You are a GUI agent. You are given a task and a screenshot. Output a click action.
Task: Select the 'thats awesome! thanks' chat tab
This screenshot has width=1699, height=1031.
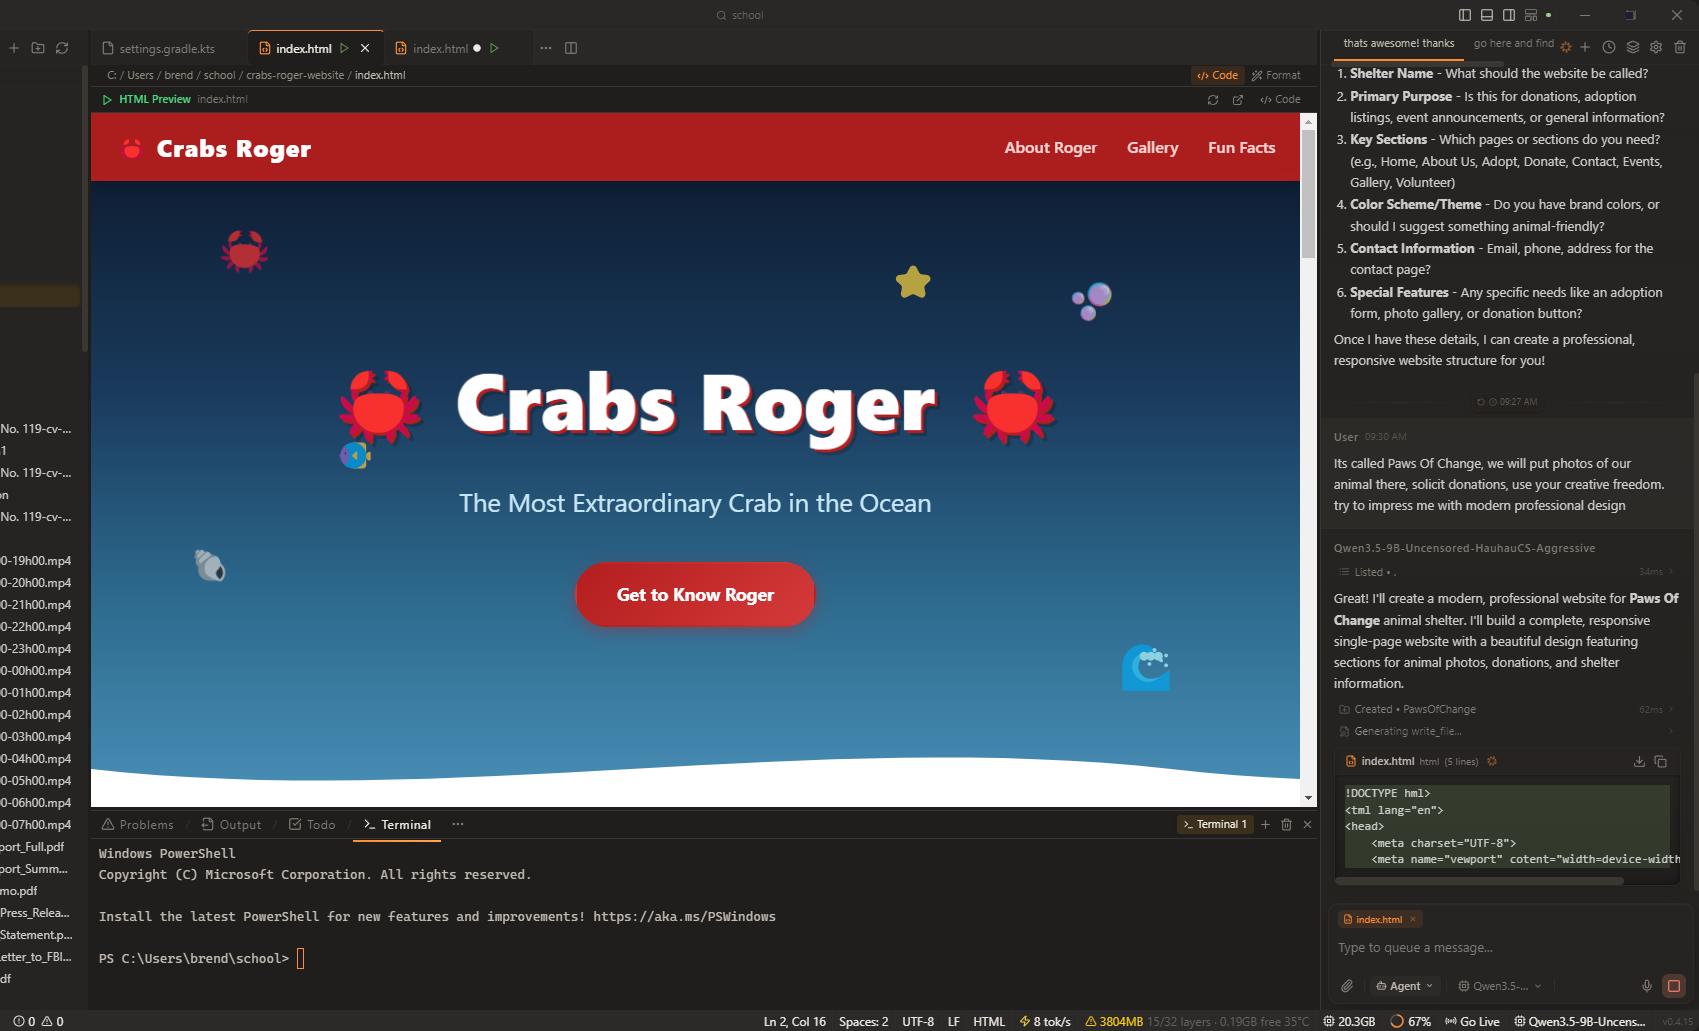pos(1398,44)
